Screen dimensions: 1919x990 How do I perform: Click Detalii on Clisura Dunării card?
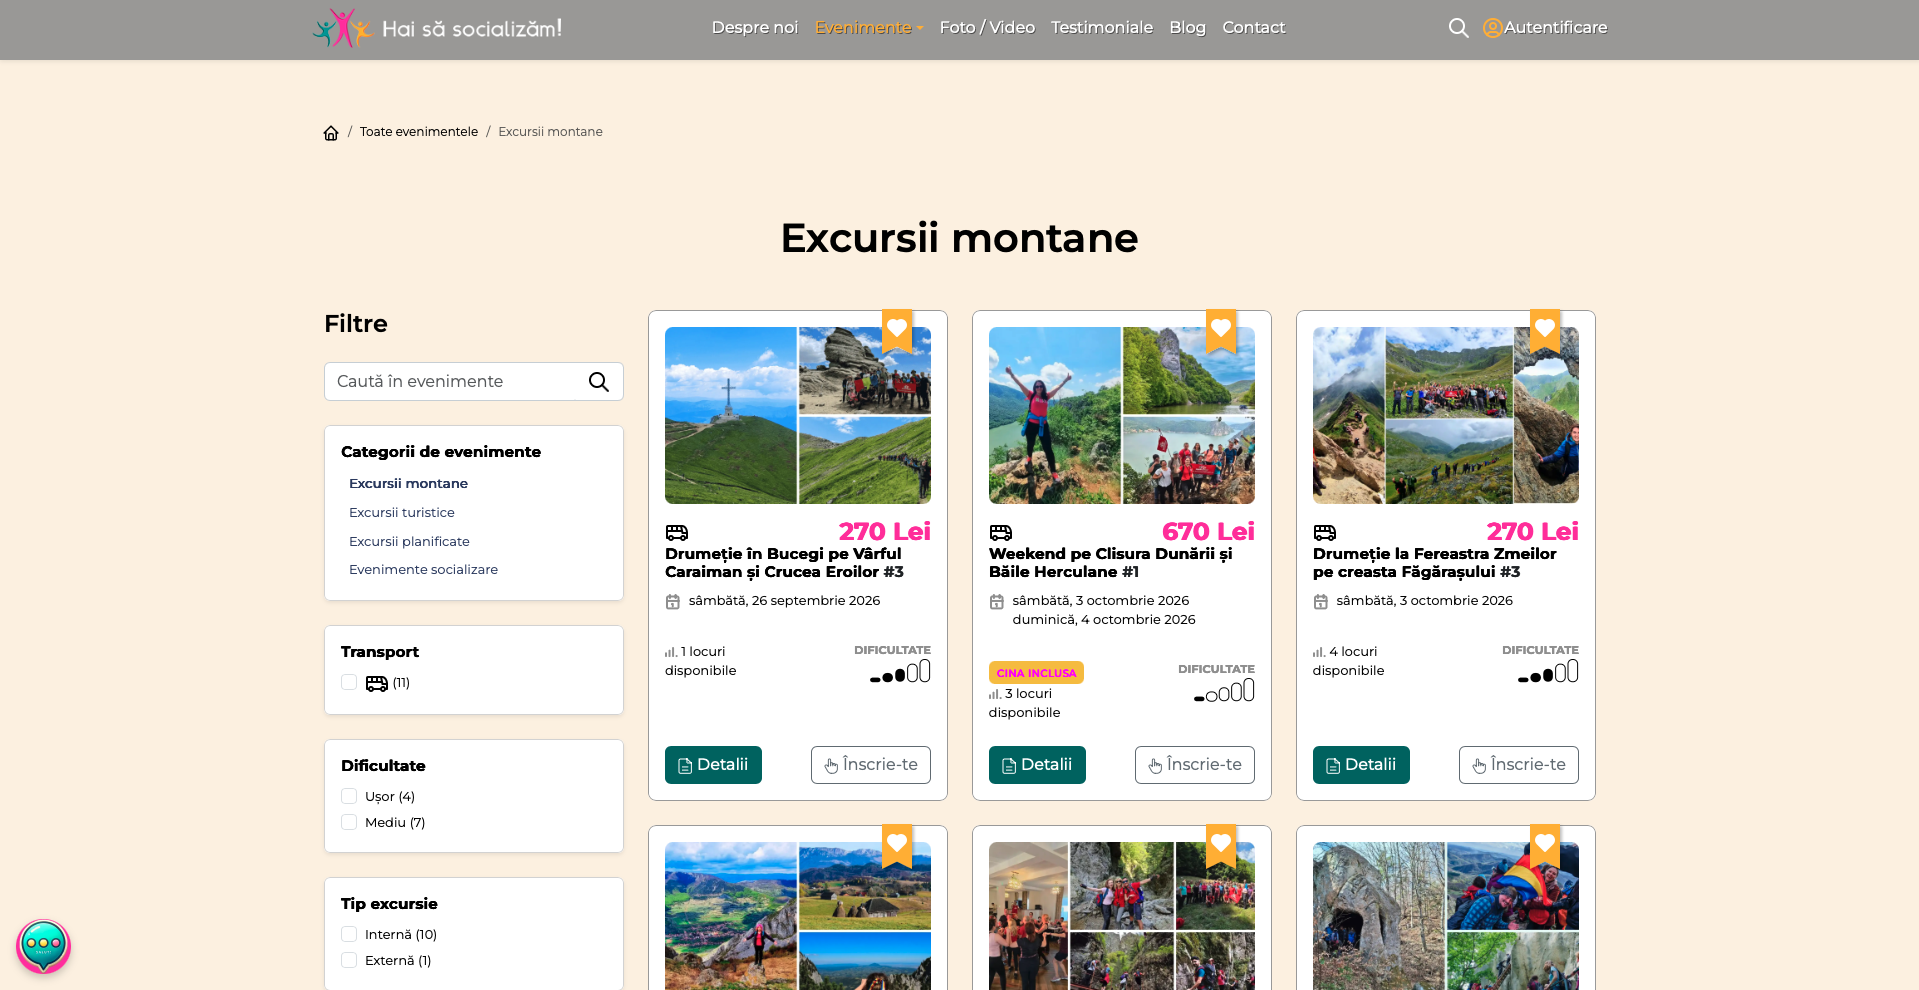(1037, 765)
